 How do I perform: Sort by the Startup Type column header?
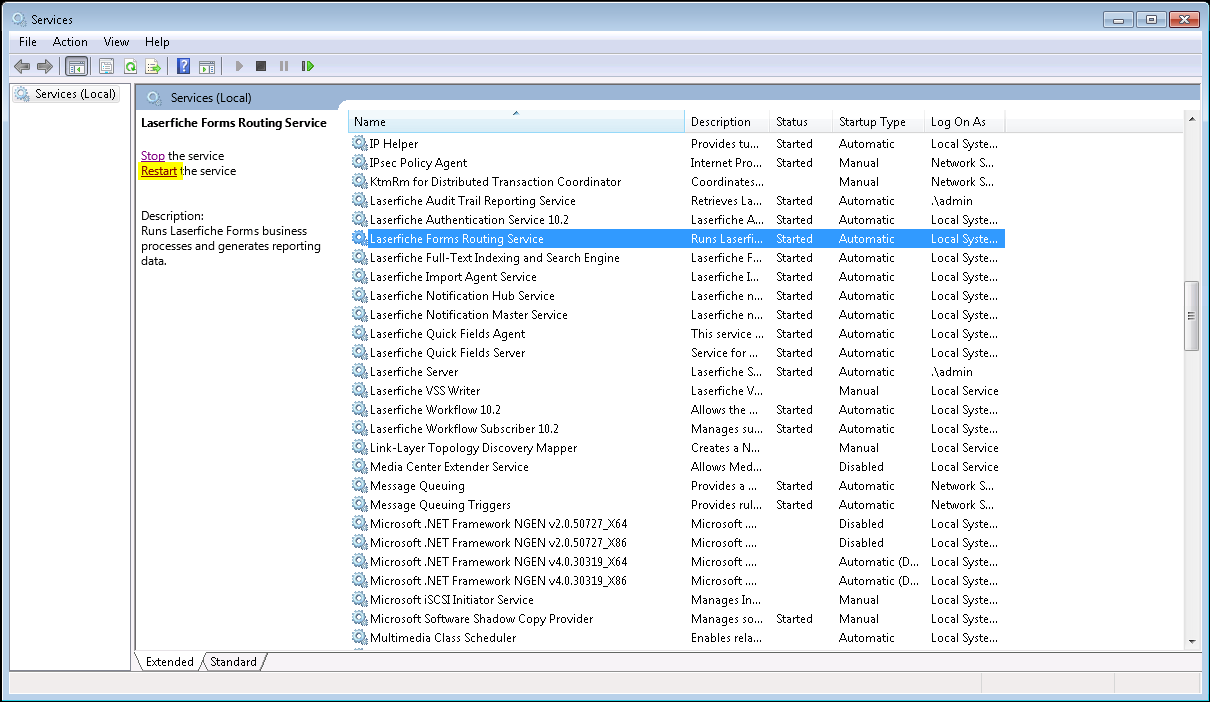(x=878, y=122)
